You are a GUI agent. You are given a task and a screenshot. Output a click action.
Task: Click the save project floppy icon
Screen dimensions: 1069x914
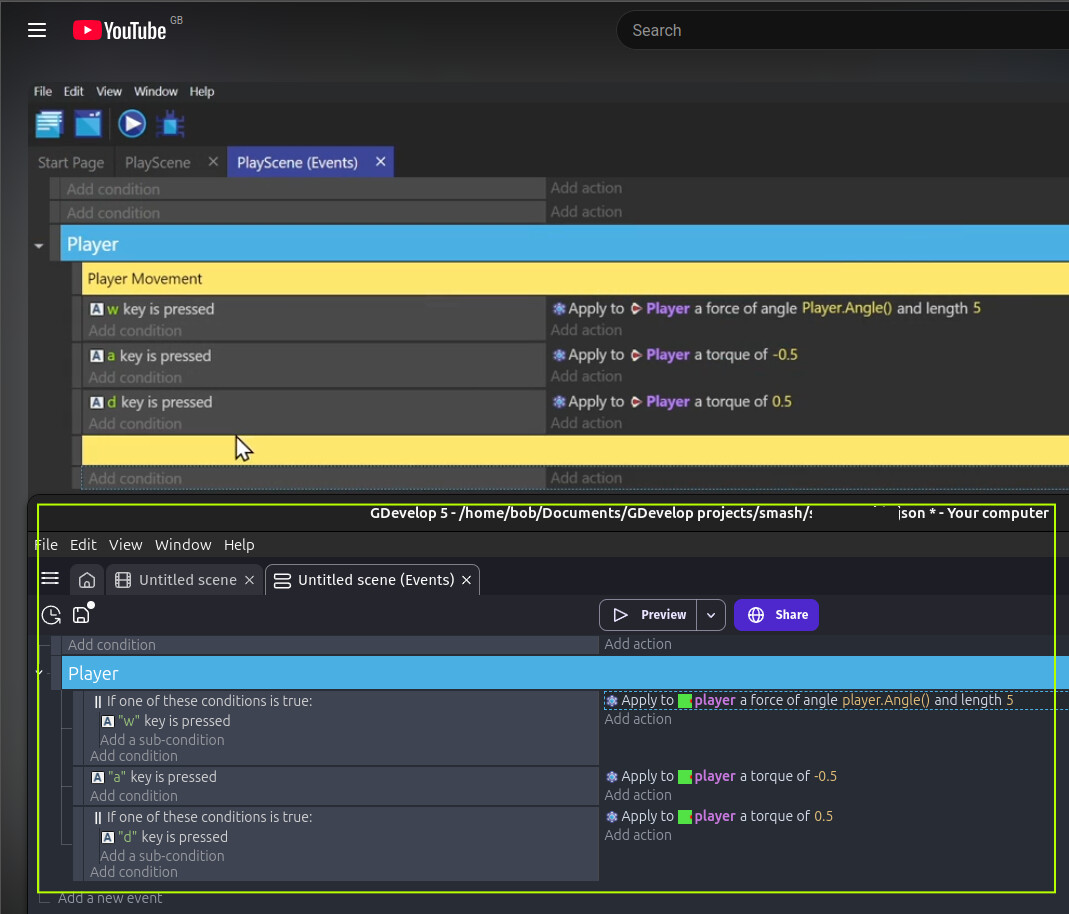82,615
